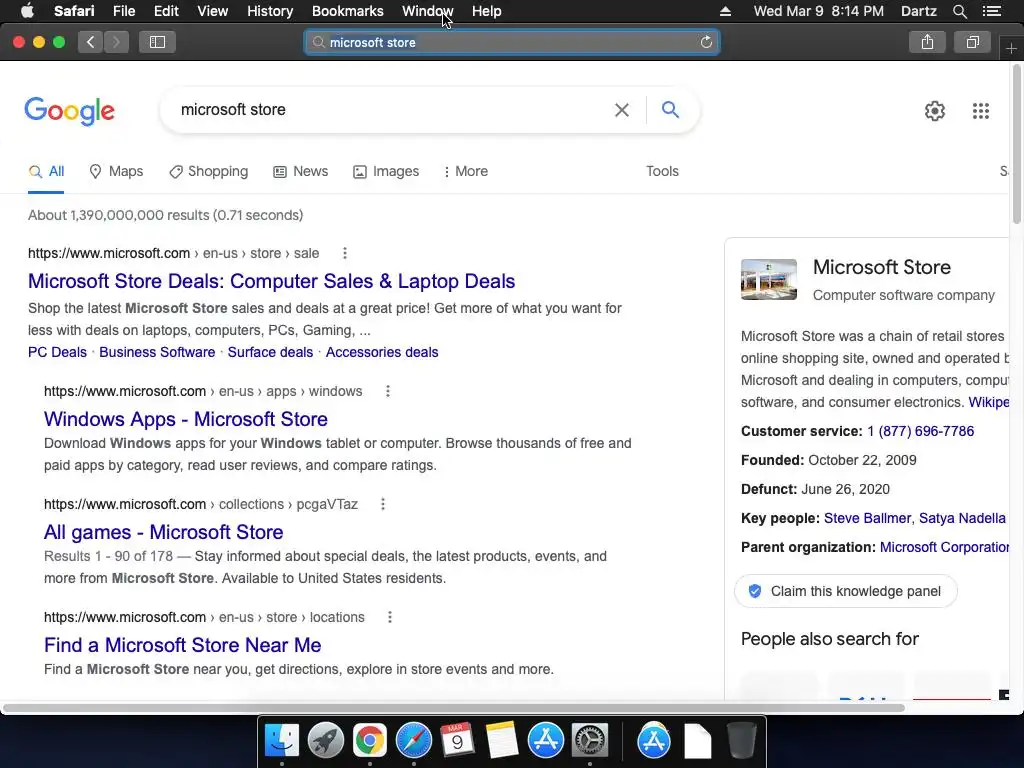Click the Microsoft Store panel thumbnail image
Screen dimensions: 1024x768
click(769, 280)
